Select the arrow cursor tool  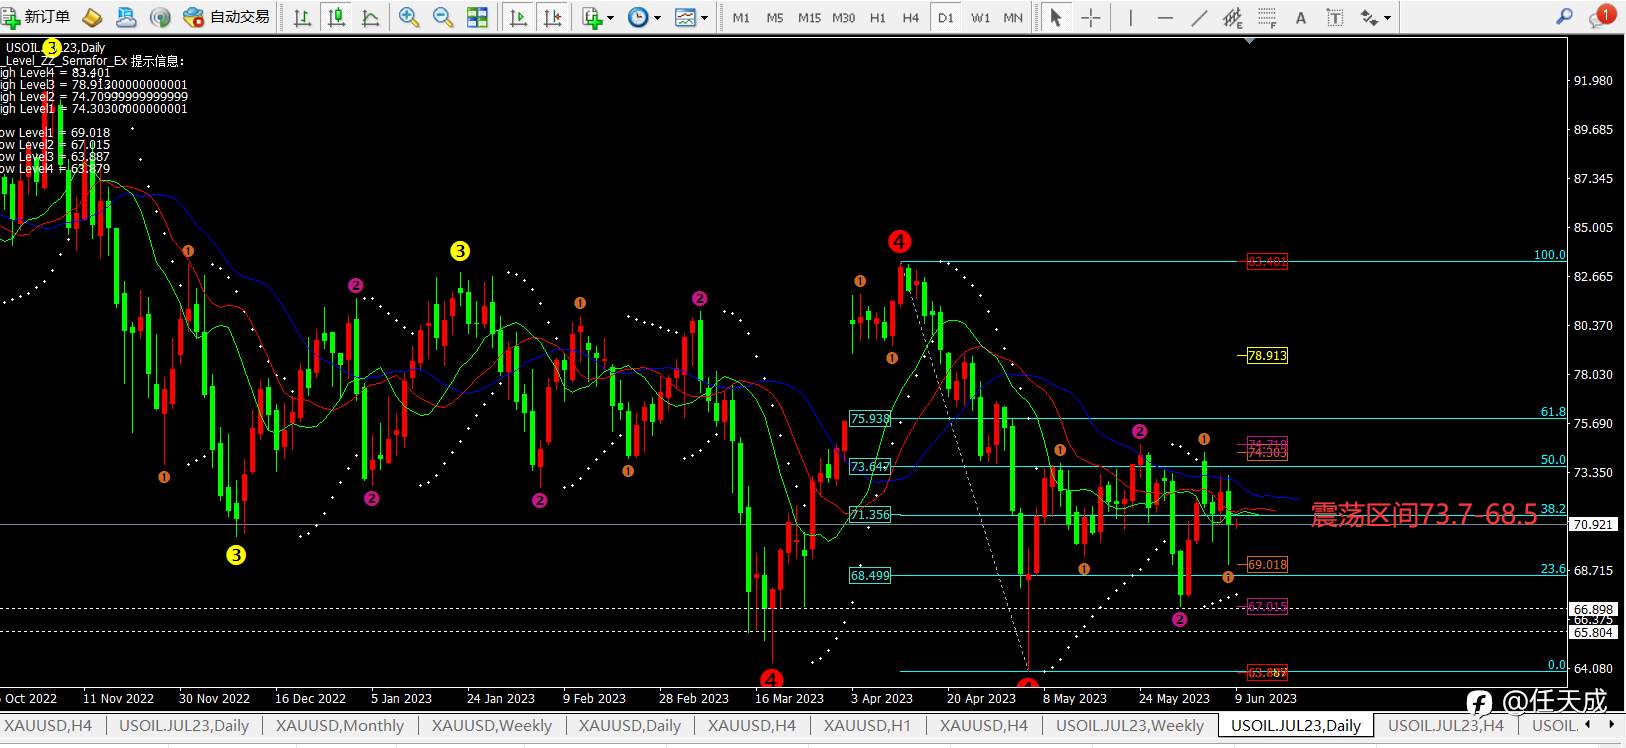tap(1056, 17)
